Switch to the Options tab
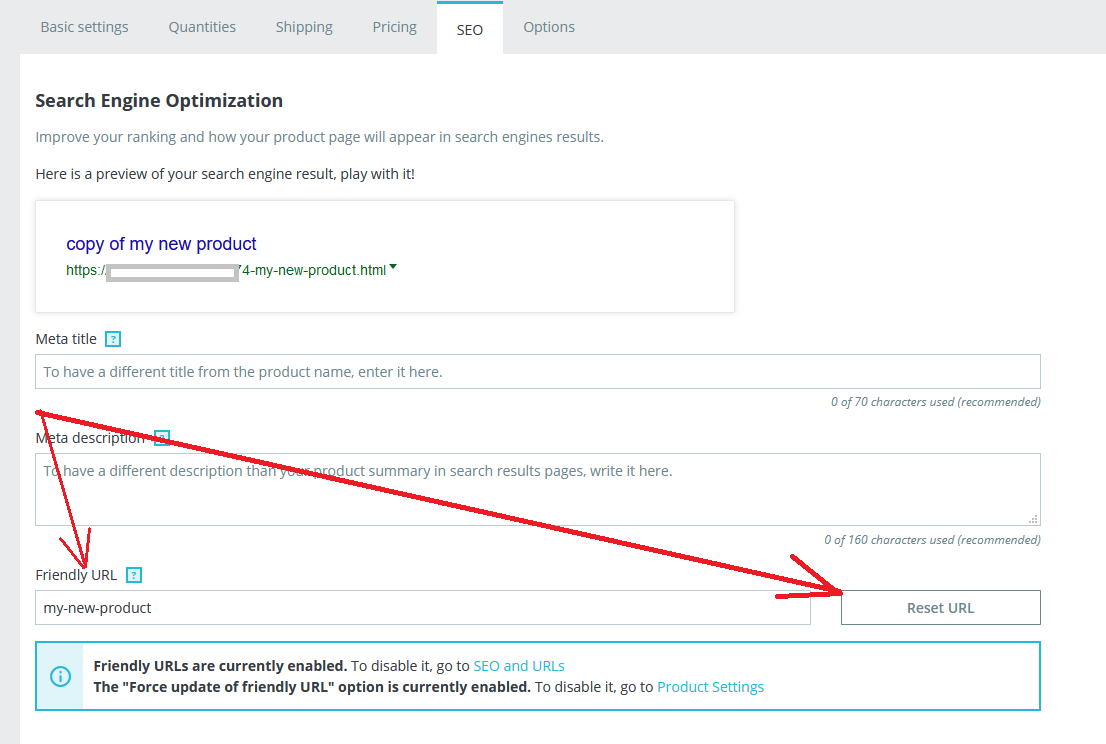This screenshot has height=744, width=1106. pos(549,27)
